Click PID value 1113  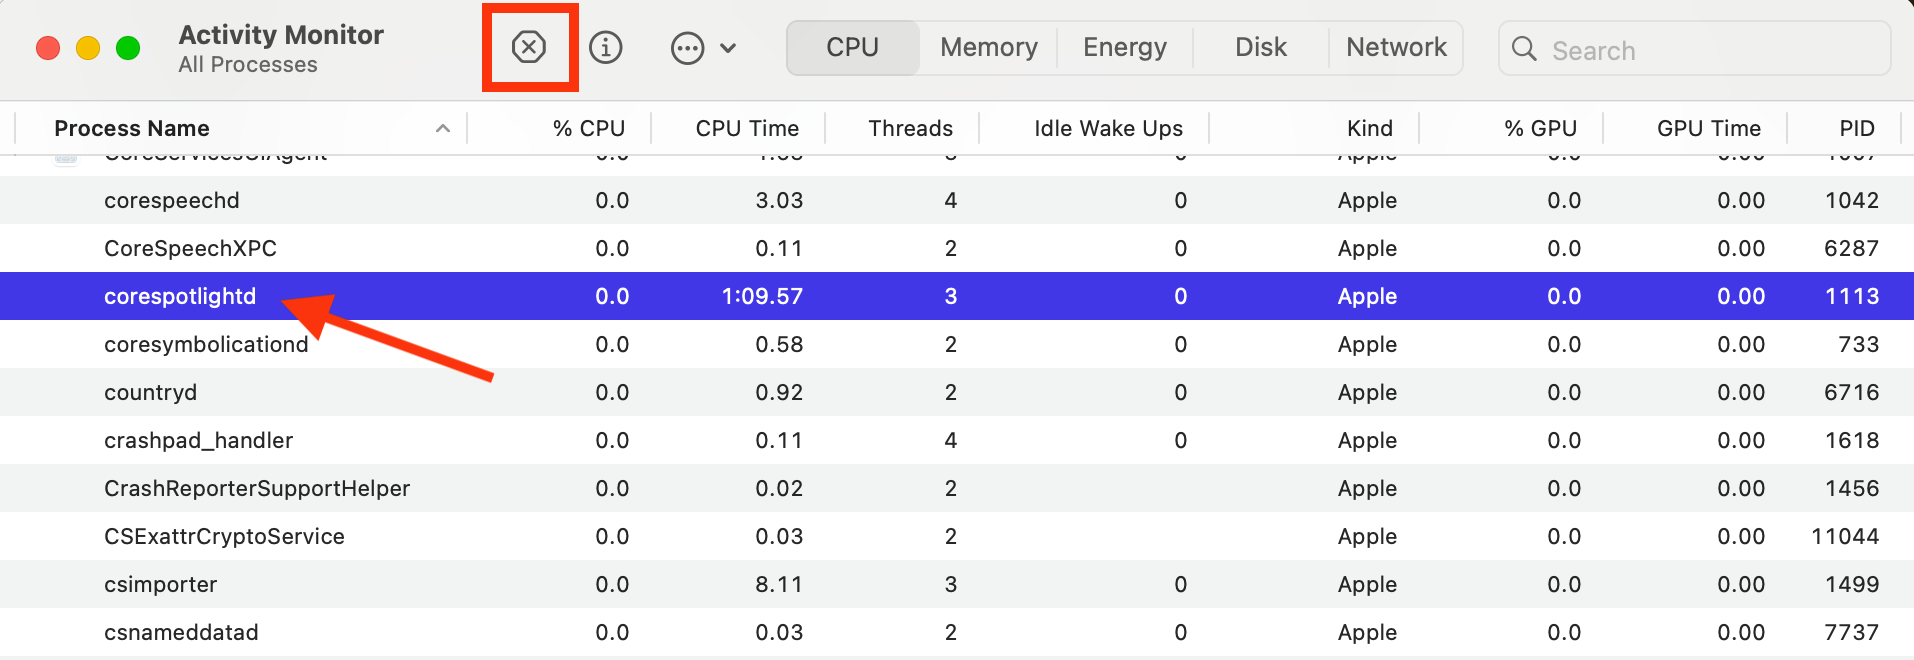1852,296
